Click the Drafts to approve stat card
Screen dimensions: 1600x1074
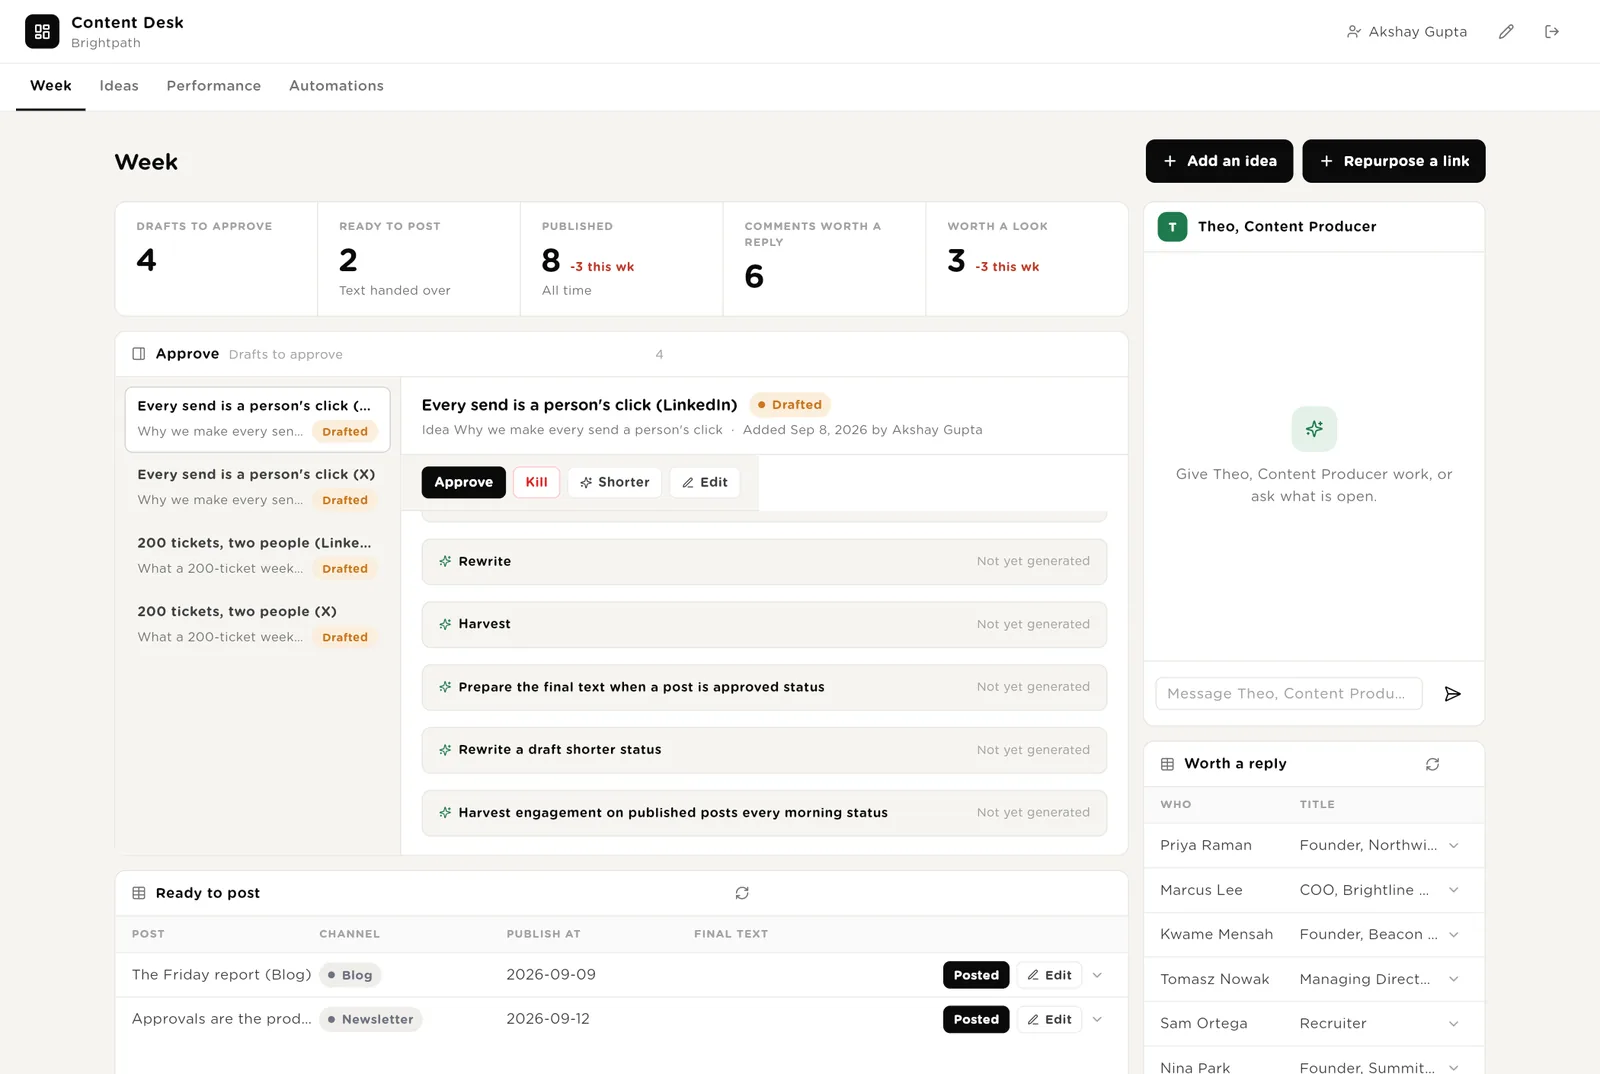click(216, 259)
